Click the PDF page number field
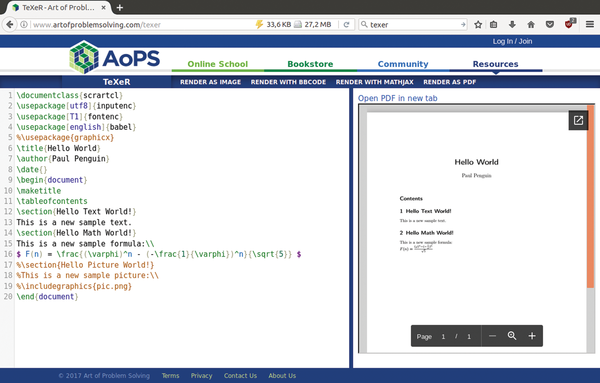 [x=443, y=336]
